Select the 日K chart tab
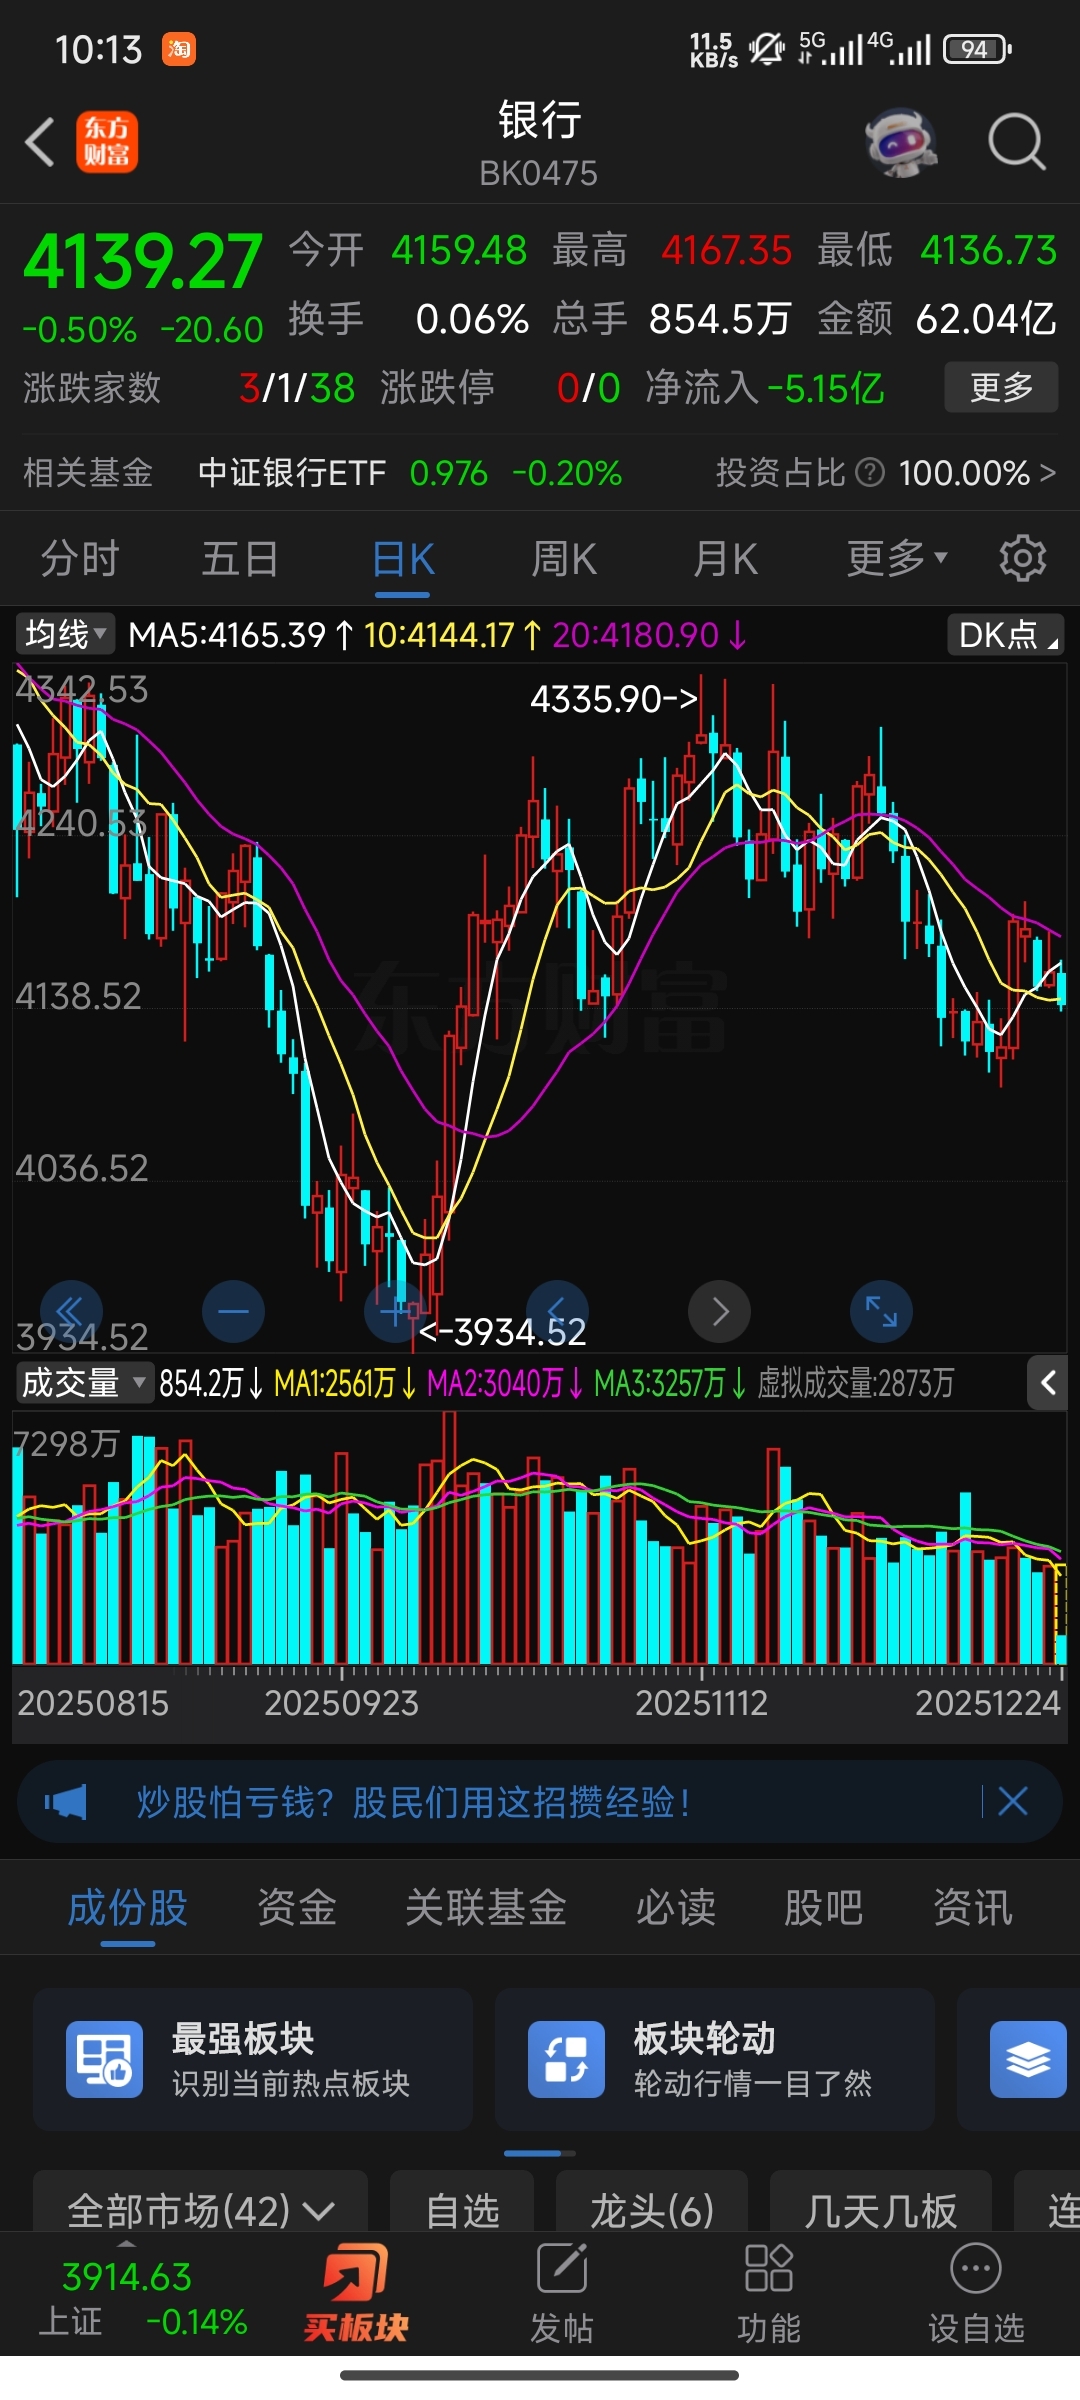The width and height of the screenshot is (1080, 2400). pyautogui.click(x=403, y=558)
